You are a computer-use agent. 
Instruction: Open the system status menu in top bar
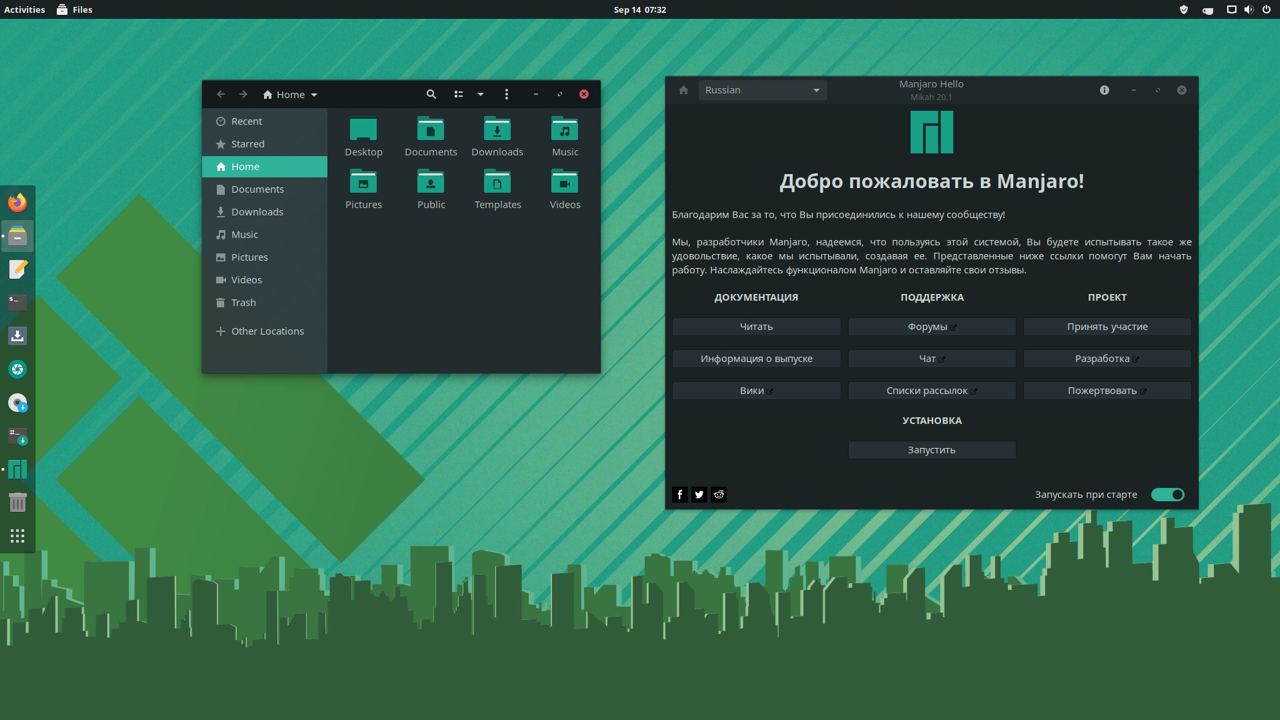(1249, 9)
